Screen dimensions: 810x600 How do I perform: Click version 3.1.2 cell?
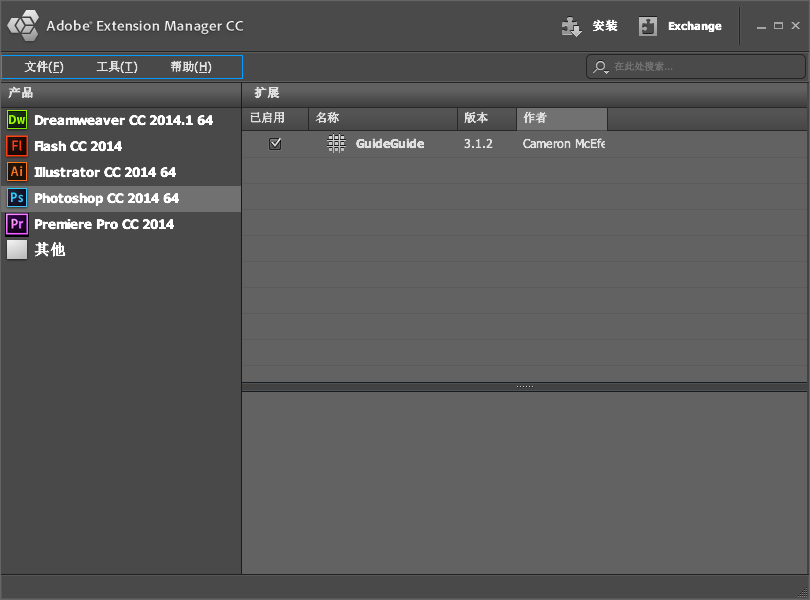point(478,144)
